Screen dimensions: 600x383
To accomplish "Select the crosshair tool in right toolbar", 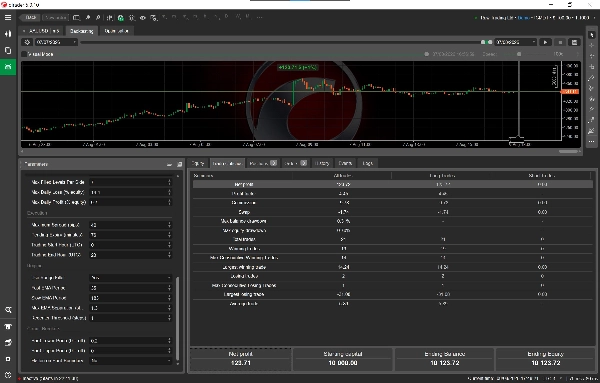I will pyautogui.click(x=591, y=45).
